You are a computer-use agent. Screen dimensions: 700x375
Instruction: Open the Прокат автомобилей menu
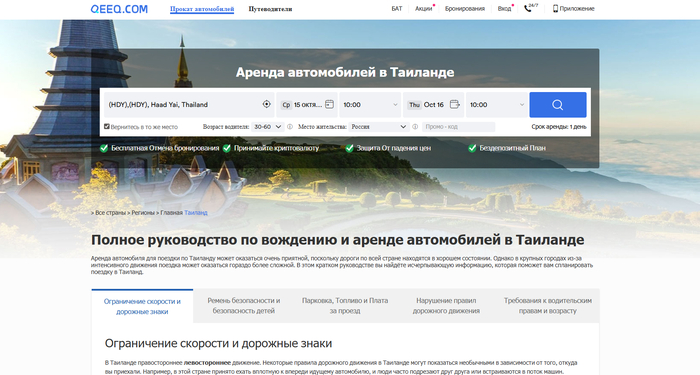(x=202, y=9)
